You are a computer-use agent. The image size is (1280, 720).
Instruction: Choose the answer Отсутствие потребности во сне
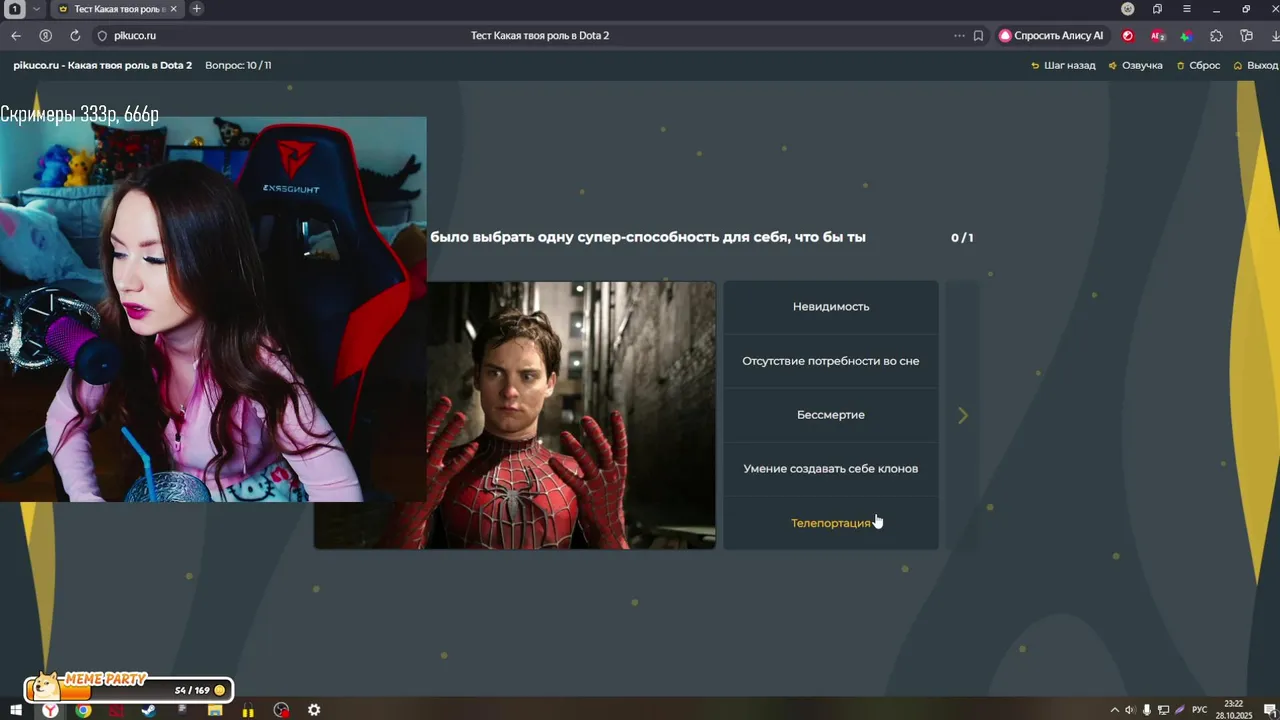(831, 361)
